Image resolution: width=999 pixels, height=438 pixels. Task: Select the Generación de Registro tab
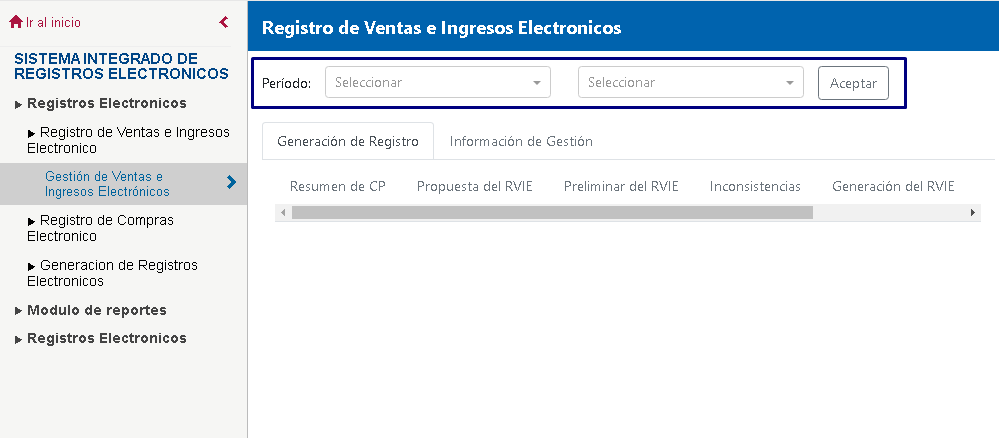pyautogui.click(x=348, y=142)
